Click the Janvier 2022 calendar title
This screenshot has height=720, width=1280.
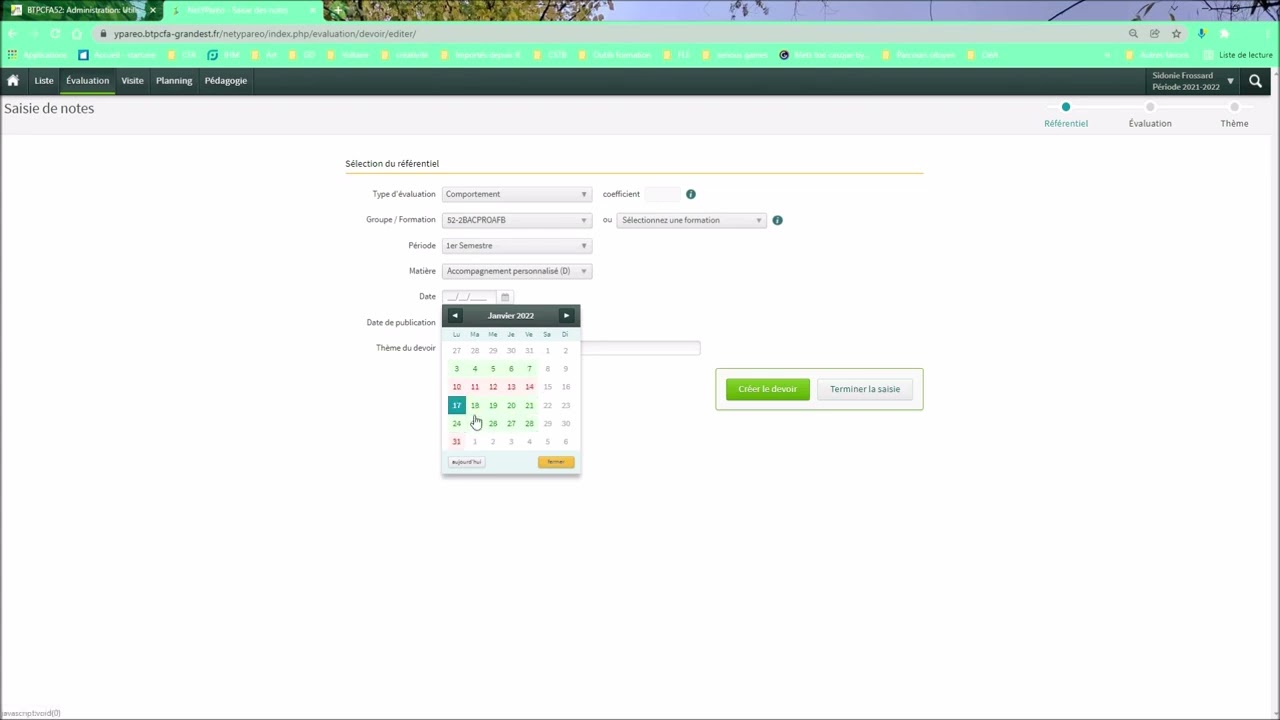(511, 316)
